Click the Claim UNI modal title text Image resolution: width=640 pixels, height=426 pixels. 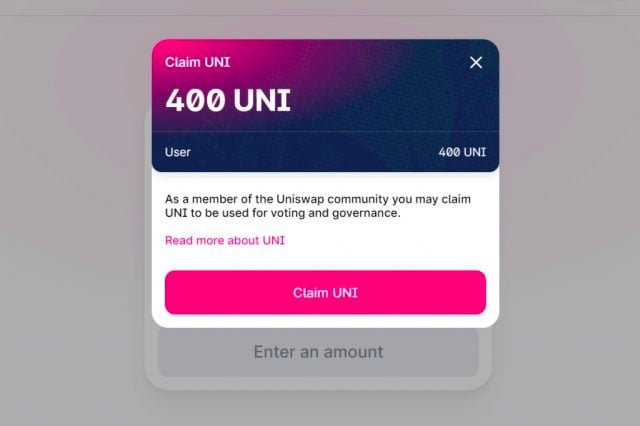[198, 62]
